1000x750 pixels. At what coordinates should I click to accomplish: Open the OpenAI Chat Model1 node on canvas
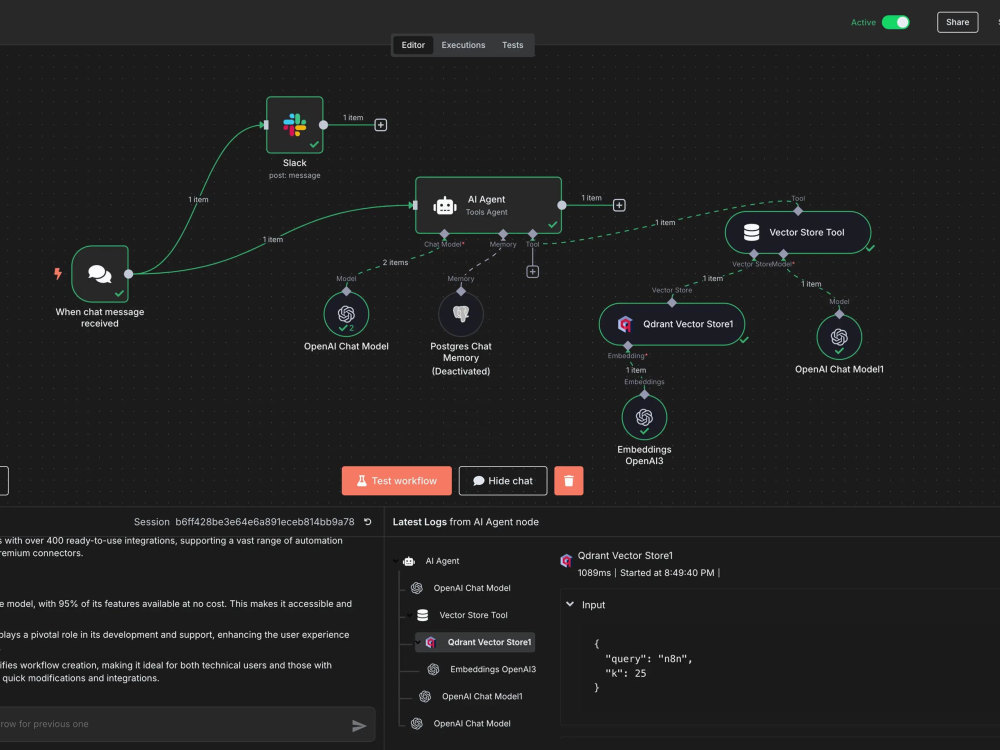click(x=839, y=337)
